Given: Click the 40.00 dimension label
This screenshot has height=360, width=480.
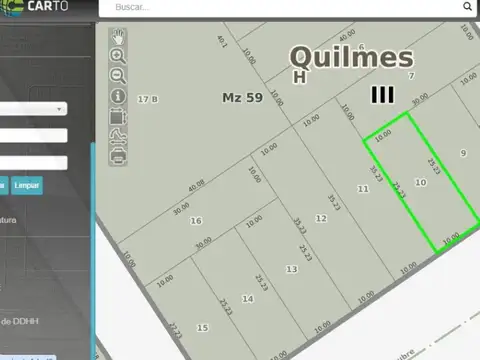Looking at the screenshot, I should tap(347, 35).
